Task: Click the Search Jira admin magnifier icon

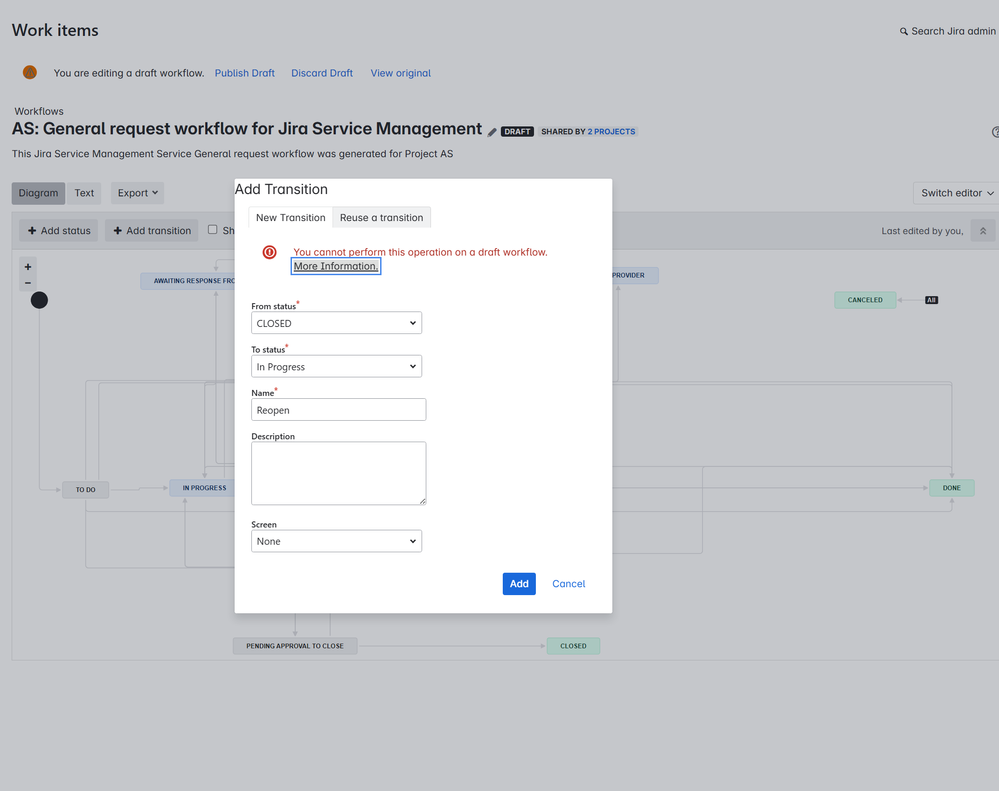Action: (x=903, y=31)
